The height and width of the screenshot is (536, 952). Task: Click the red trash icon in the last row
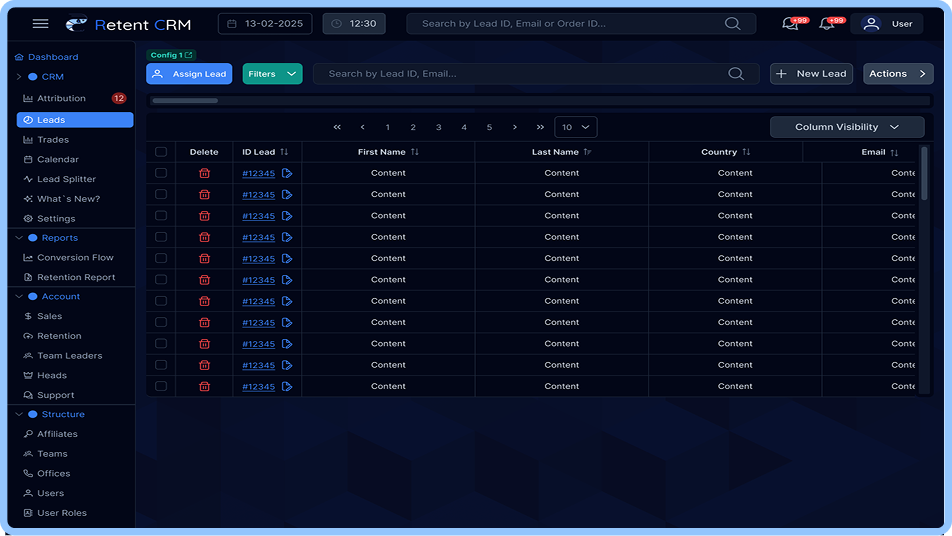tap(205, 386)
